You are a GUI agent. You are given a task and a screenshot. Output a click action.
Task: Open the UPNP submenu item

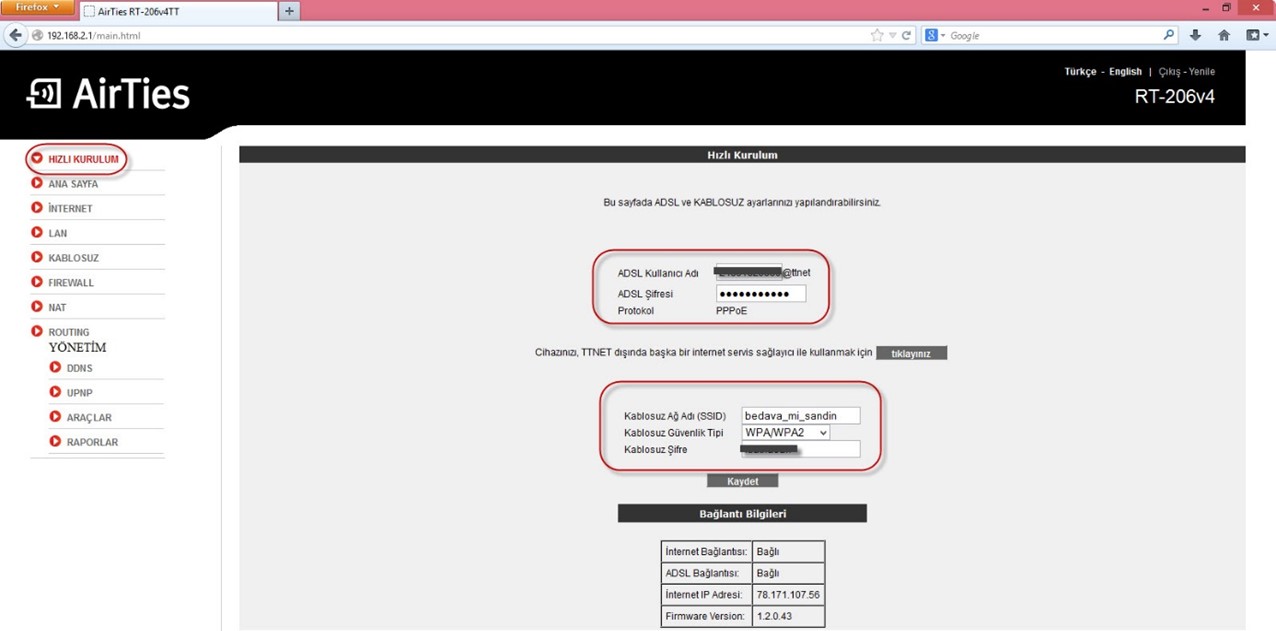click(x=79, y=393)
